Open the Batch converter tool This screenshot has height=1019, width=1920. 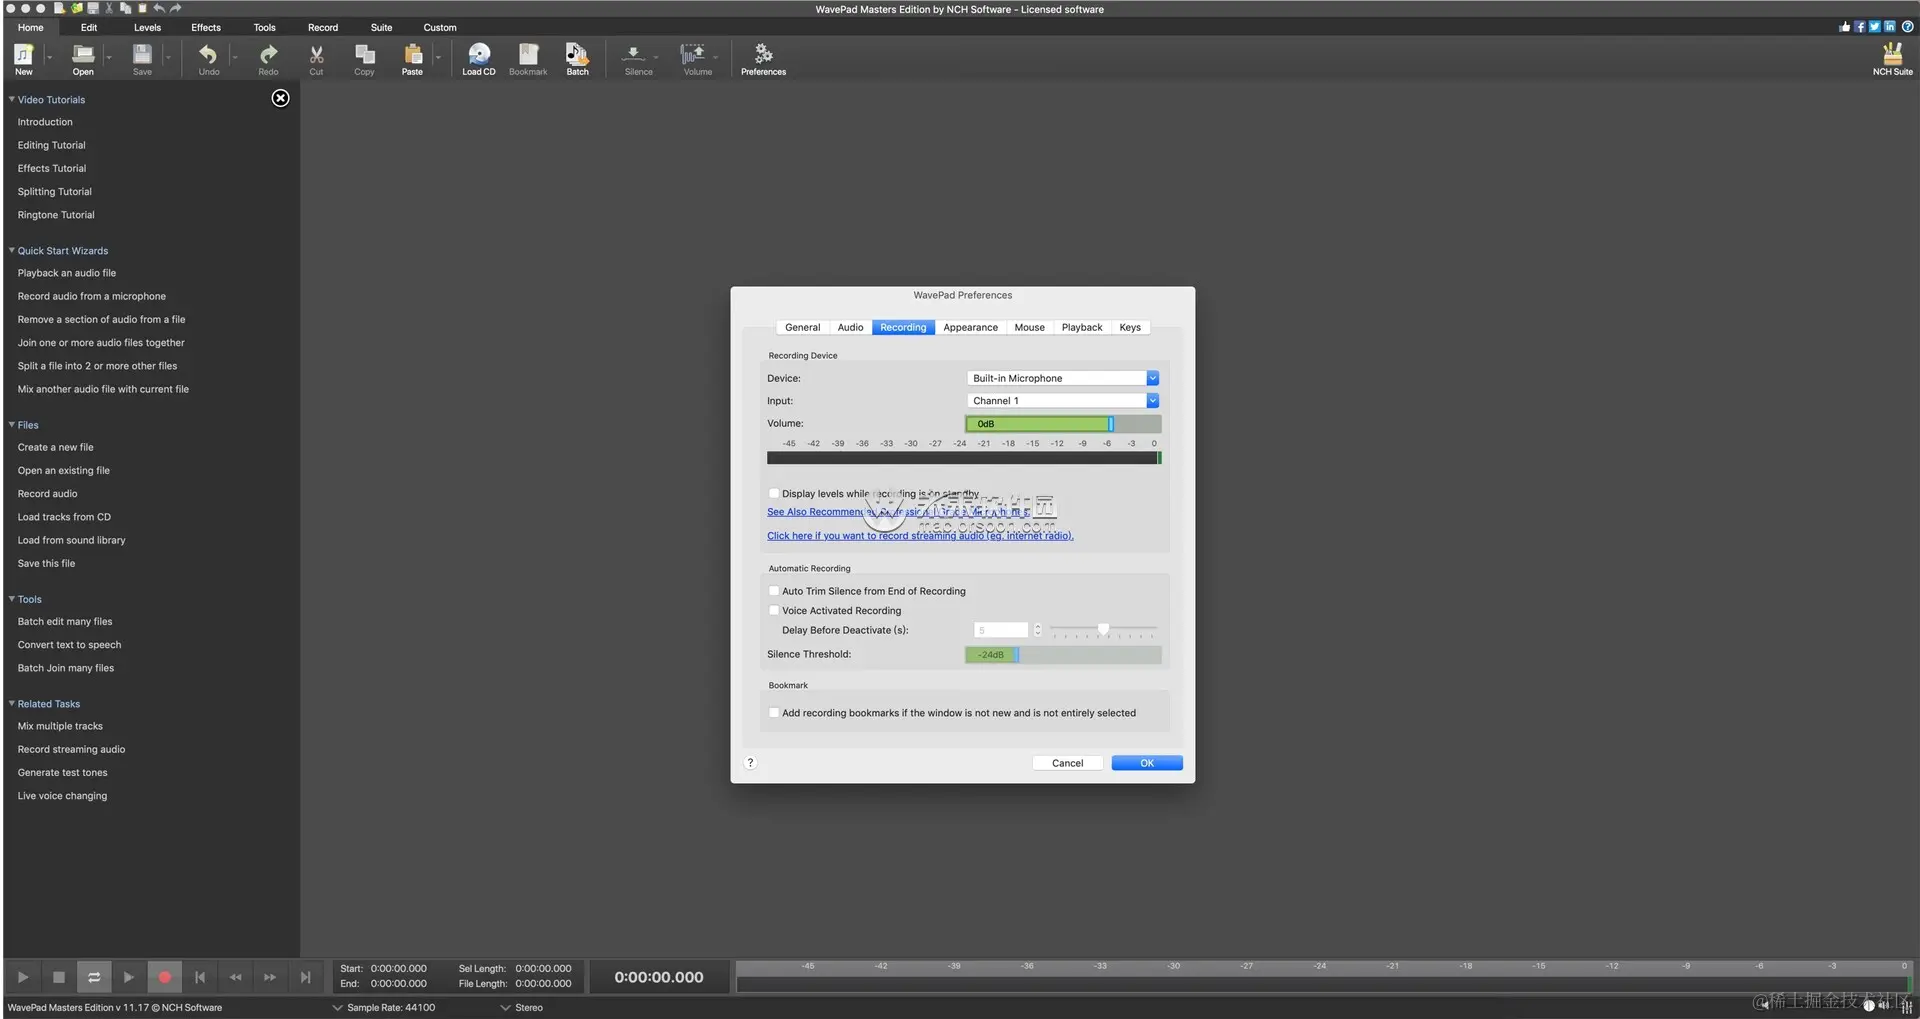[578, 58]
